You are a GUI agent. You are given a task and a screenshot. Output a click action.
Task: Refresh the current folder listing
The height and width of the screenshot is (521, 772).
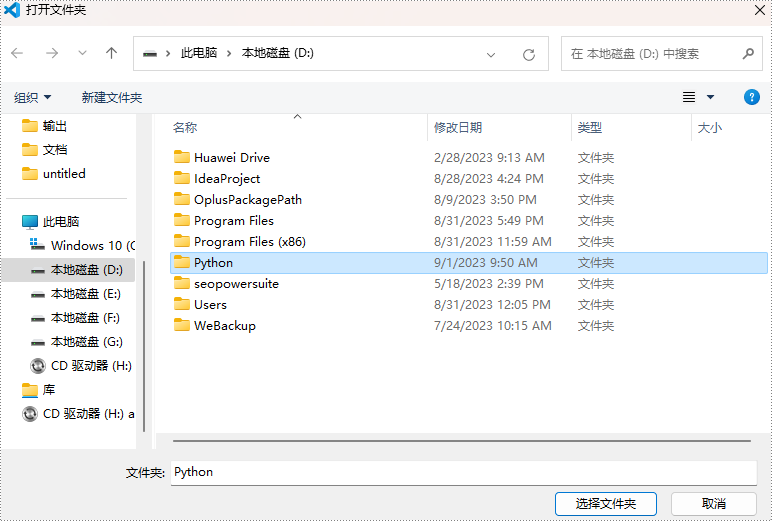point(529,54)
